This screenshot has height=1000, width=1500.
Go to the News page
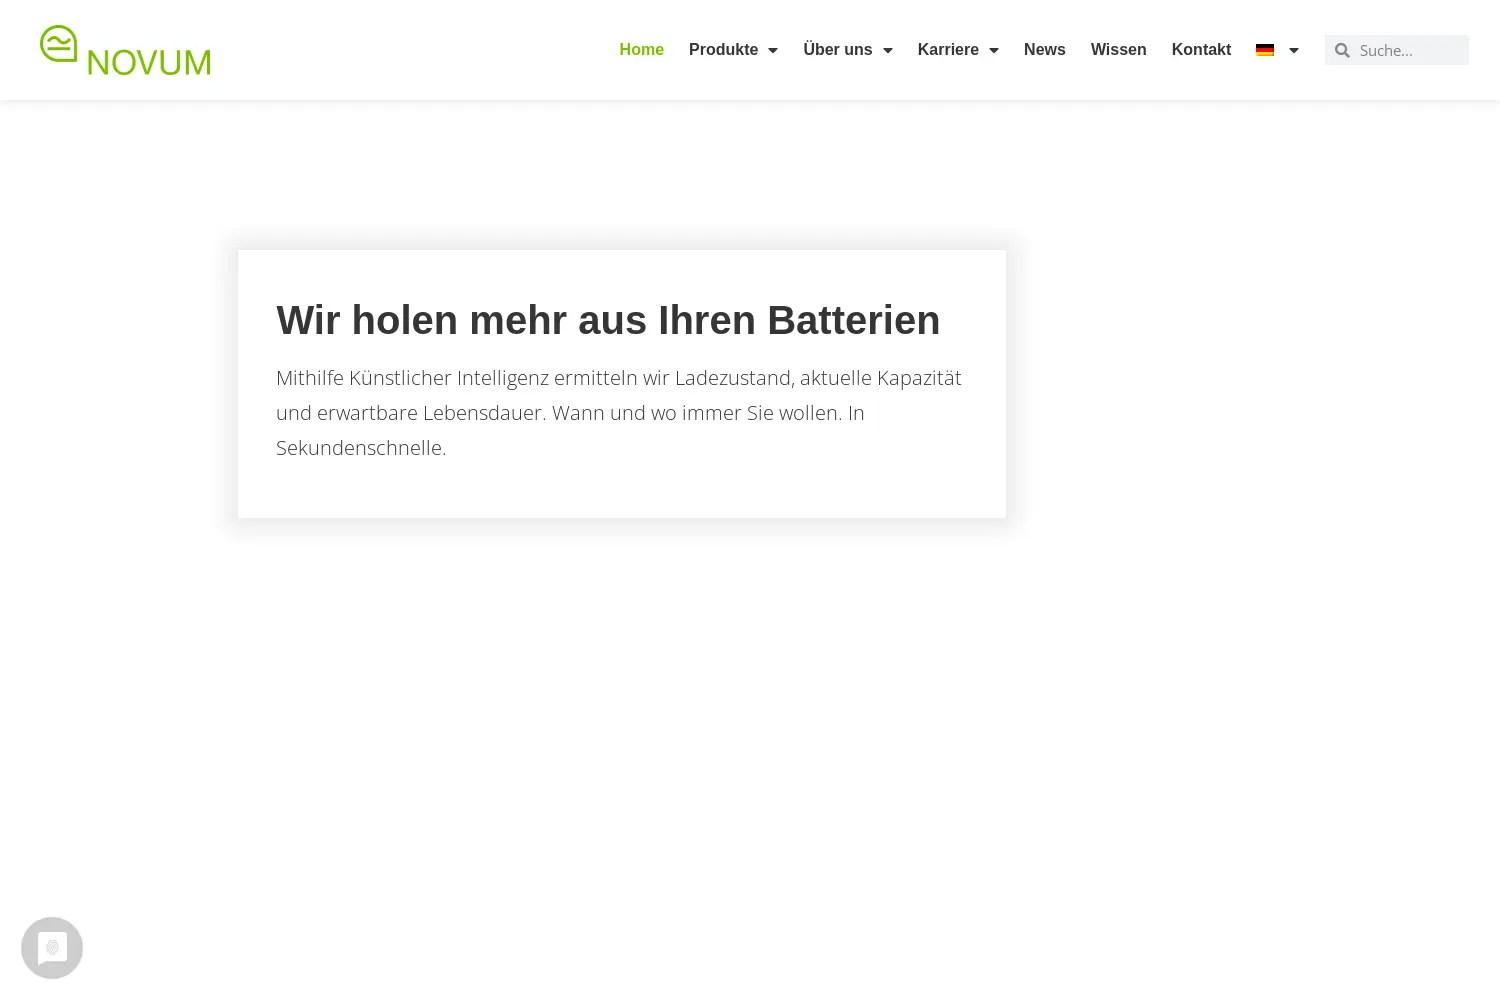1044,50
